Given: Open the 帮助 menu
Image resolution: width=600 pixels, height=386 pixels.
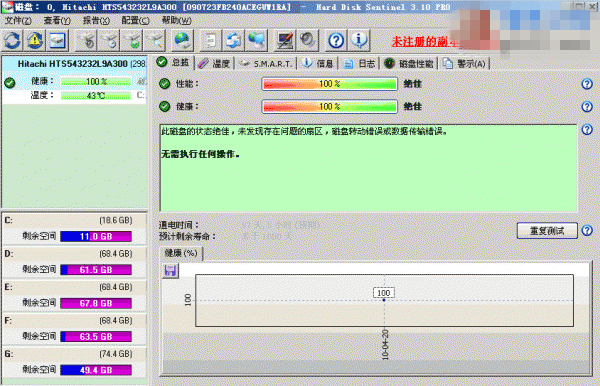Looking at the screenshot, I should [x=176, y=20].
